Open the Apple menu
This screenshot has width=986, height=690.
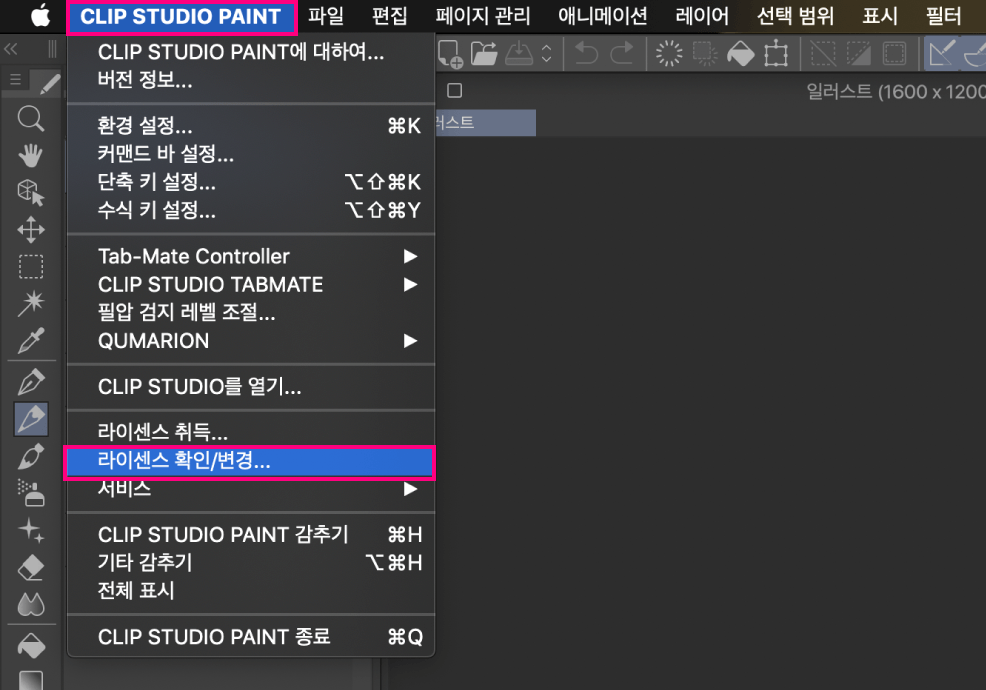click(40, 16)
